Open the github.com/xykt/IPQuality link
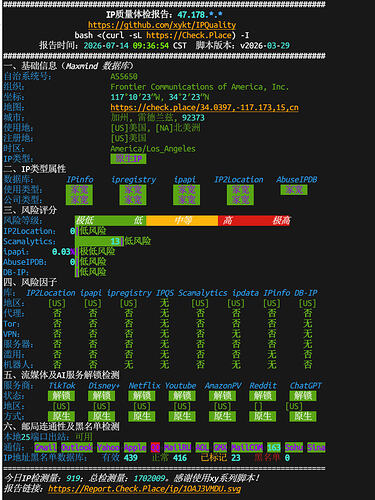375x500 pixels. coord(162,25)
